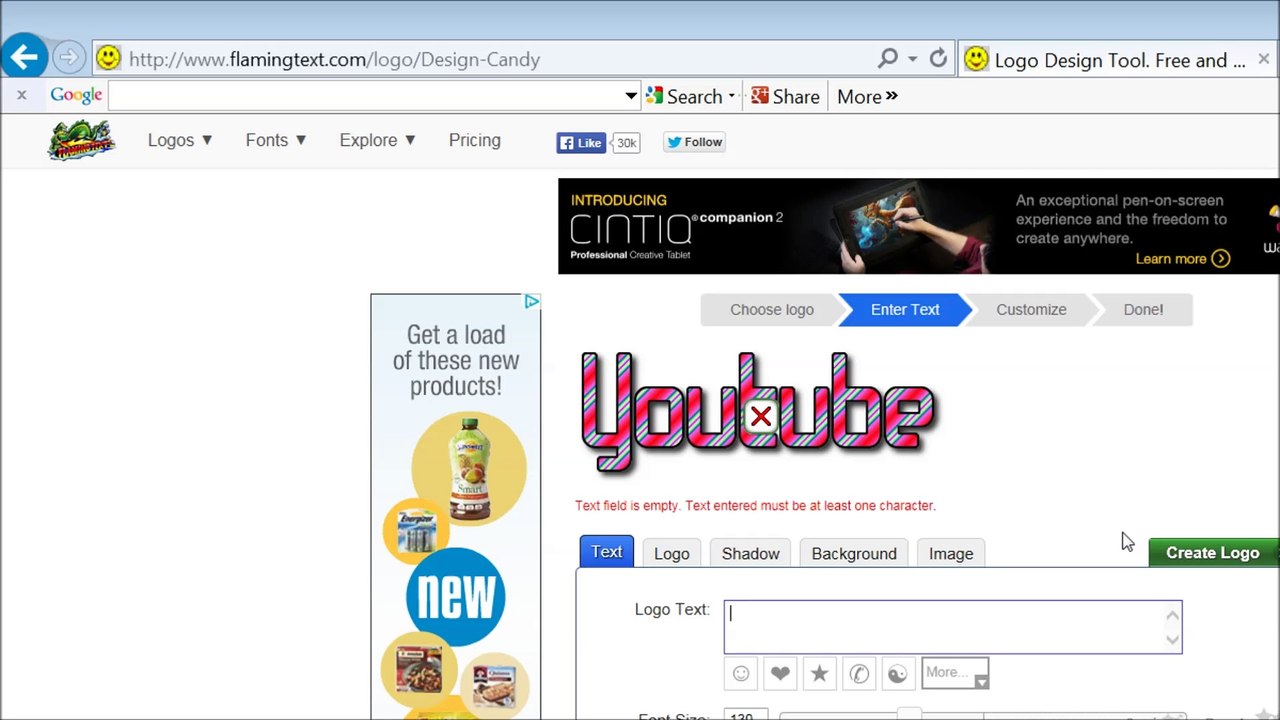Click the Google toolbar Search button
The image size is (1280, 720).
coord(684,96)
